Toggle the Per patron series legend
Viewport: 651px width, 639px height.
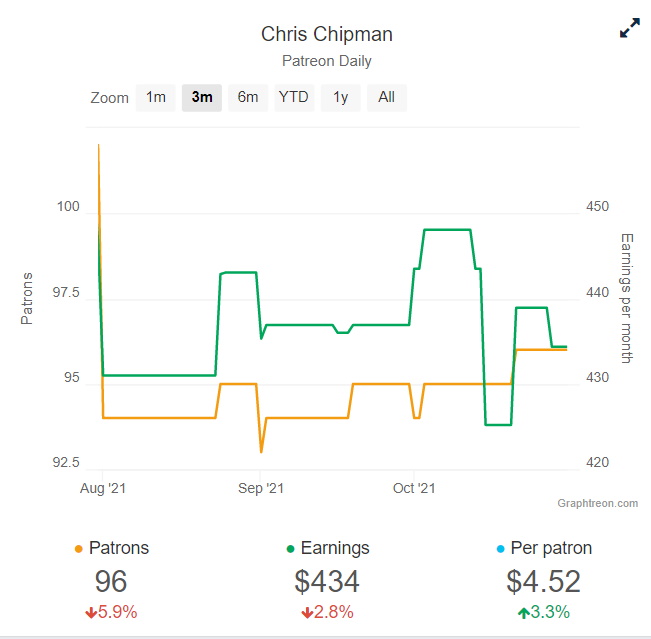(544, 548)
